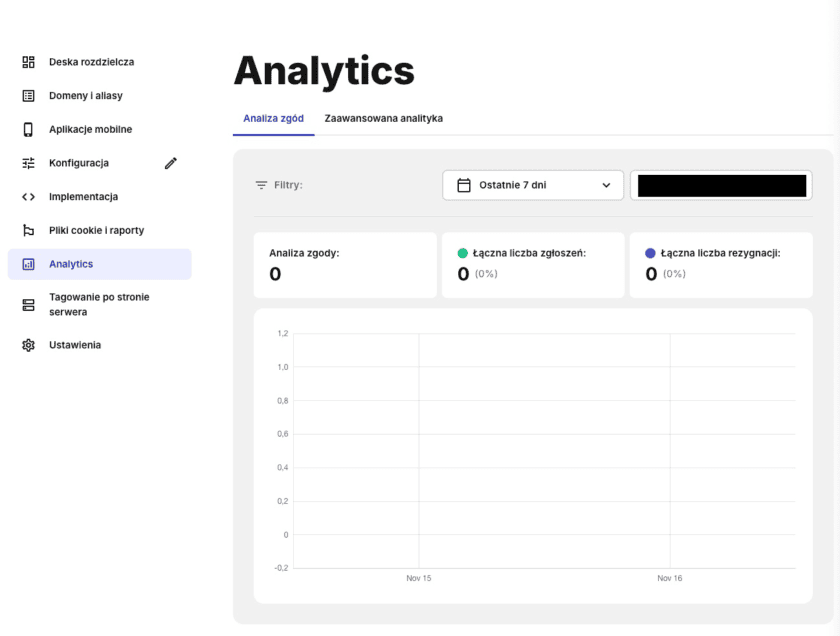Click the Implementacja code brackets icon

point(28,197)
